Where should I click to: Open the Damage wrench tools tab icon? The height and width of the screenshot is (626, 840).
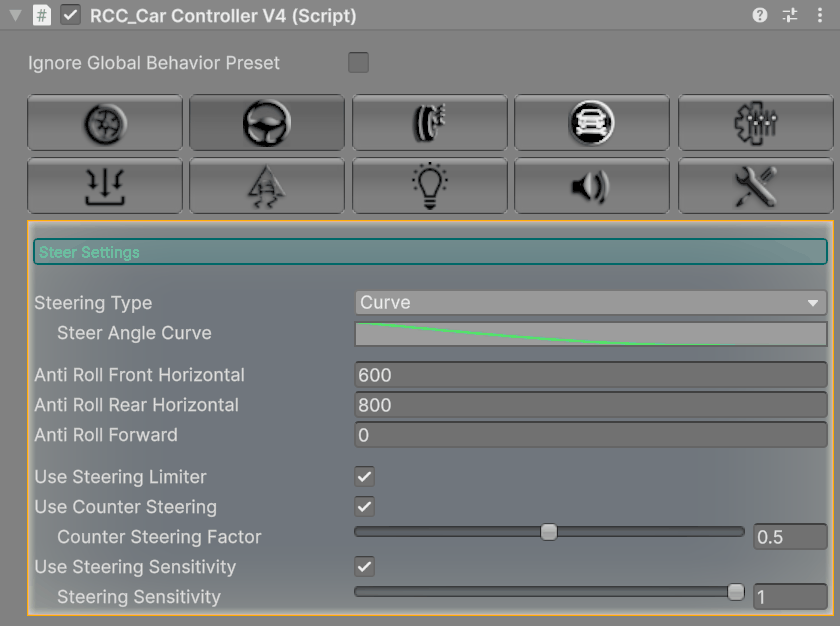pos(755,186)
